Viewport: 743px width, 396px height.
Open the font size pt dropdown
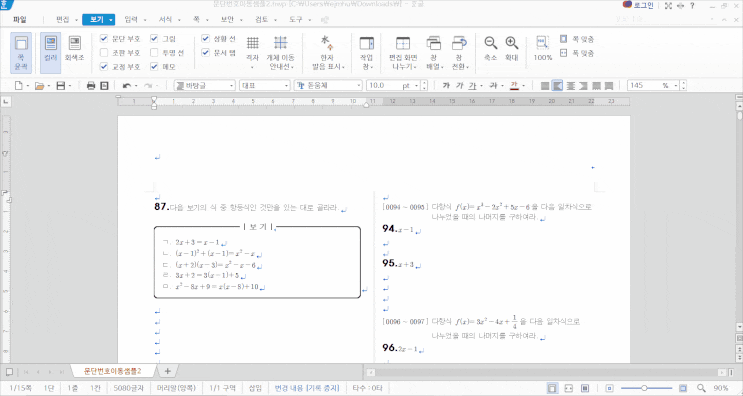[x=417, y=86]
